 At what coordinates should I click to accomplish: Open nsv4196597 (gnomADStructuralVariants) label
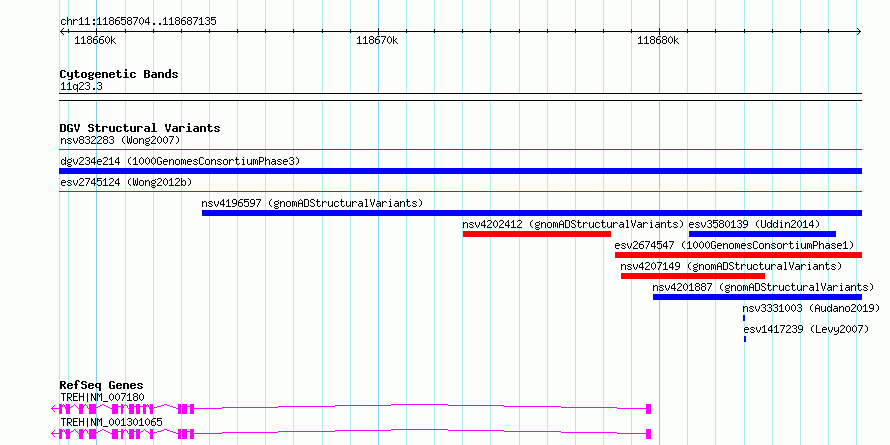(312, 203)
